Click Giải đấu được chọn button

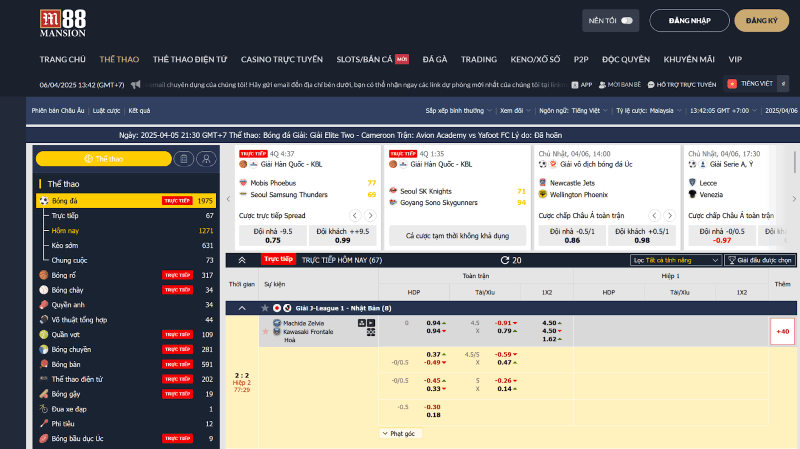pyautogui.click(x=759, y=260)
